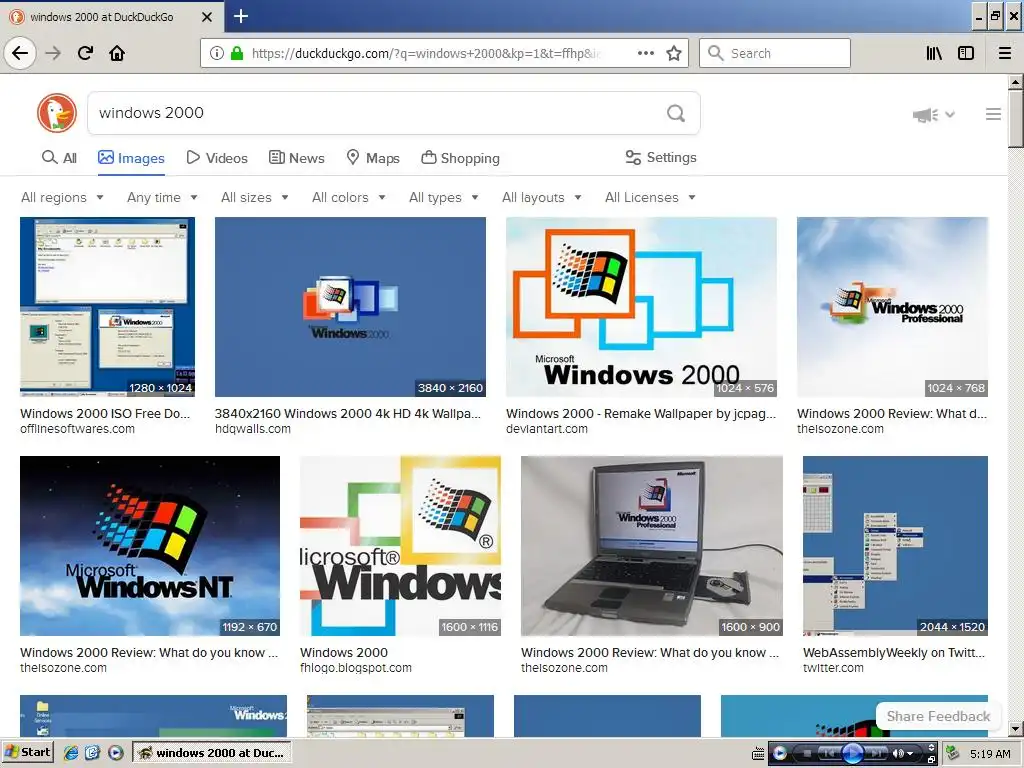Open the Windows 2000 Professional 1024×768 thumbnail
Viewport: 1024px width, 768px height.
coord(892,307)
